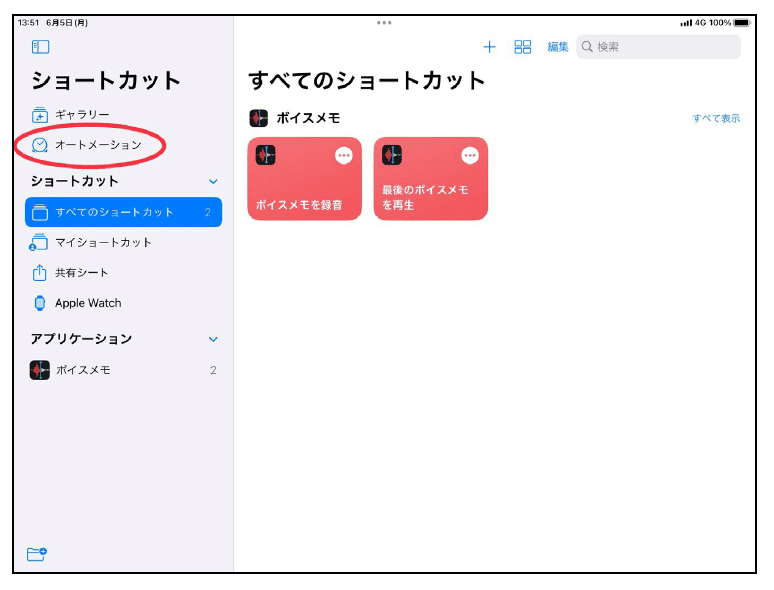
Task: Click the Apple Watch icon
Action: tap(40, 303)
